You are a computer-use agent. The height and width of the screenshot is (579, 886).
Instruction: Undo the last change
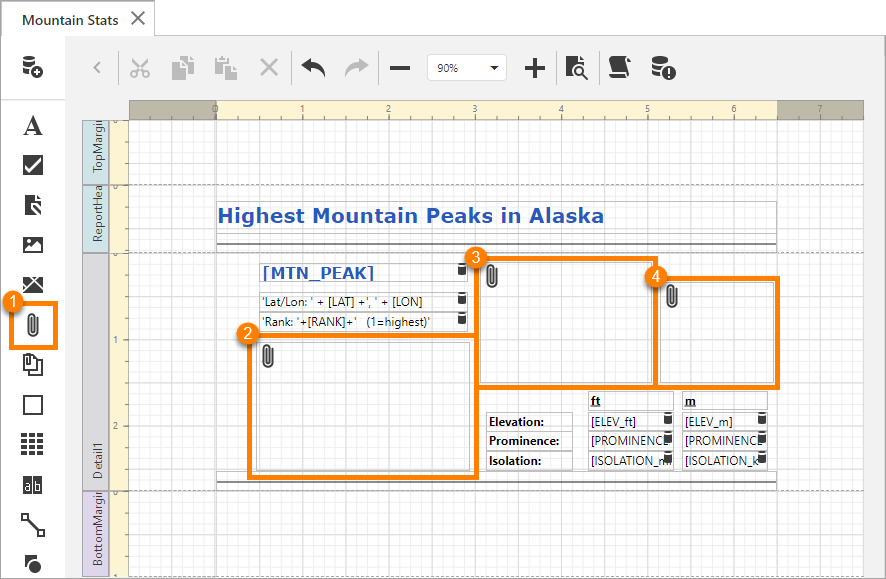tap(313, 68)
